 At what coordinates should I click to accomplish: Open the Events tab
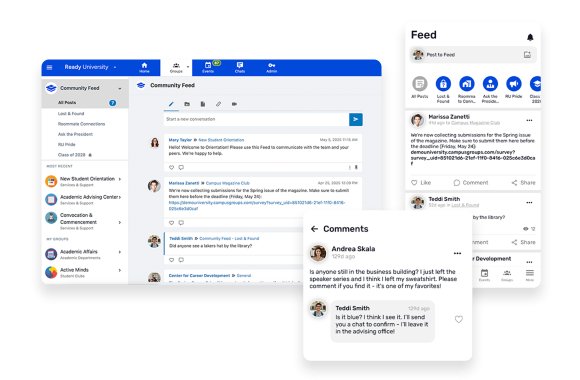click(208, 67)
